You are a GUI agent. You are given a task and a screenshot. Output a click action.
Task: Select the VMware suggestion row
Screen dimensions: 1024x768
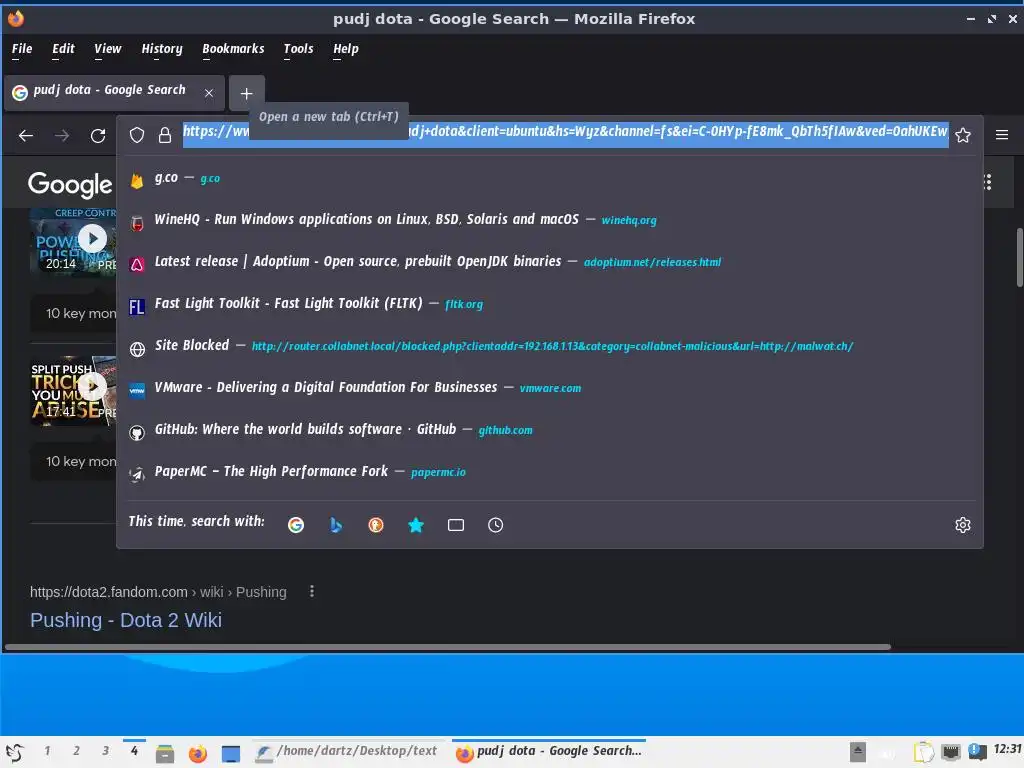point(549,388)
